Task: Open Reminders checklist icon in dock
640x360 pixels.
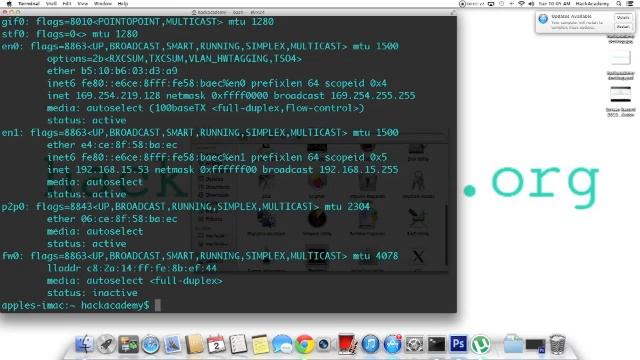Action: click(238, 344)
